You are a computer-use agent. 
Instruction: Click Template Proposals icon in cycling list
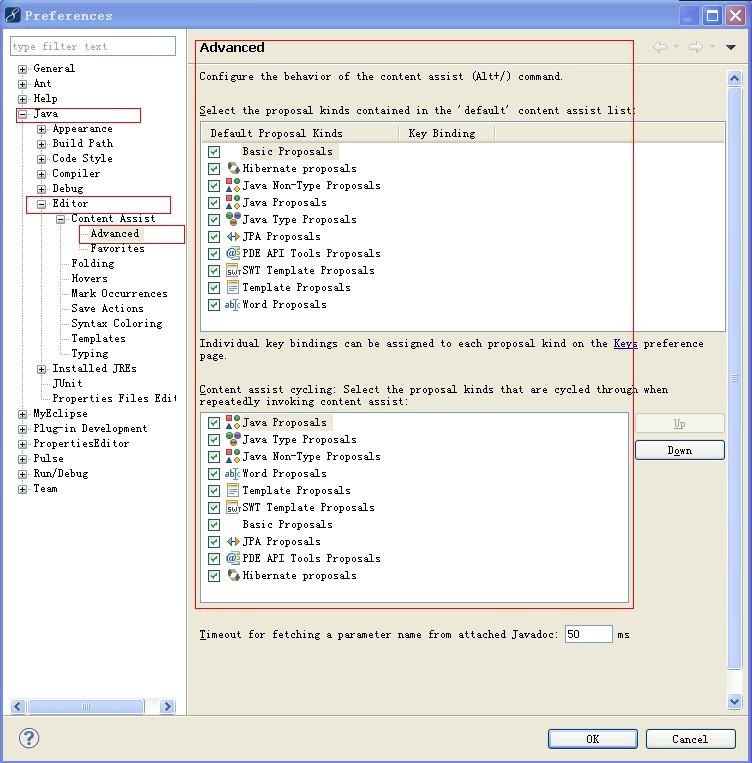coord(233,490)
